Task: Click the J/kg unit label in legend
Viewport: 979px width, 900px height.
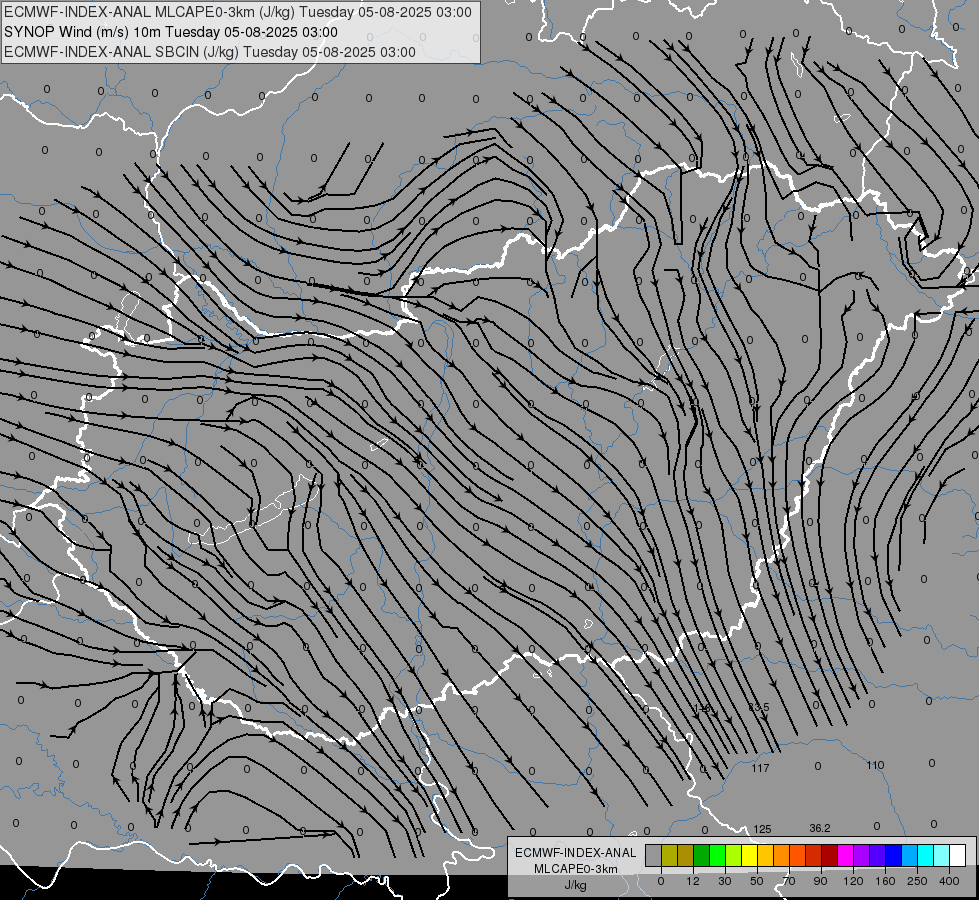Action: tap(576, 885)
